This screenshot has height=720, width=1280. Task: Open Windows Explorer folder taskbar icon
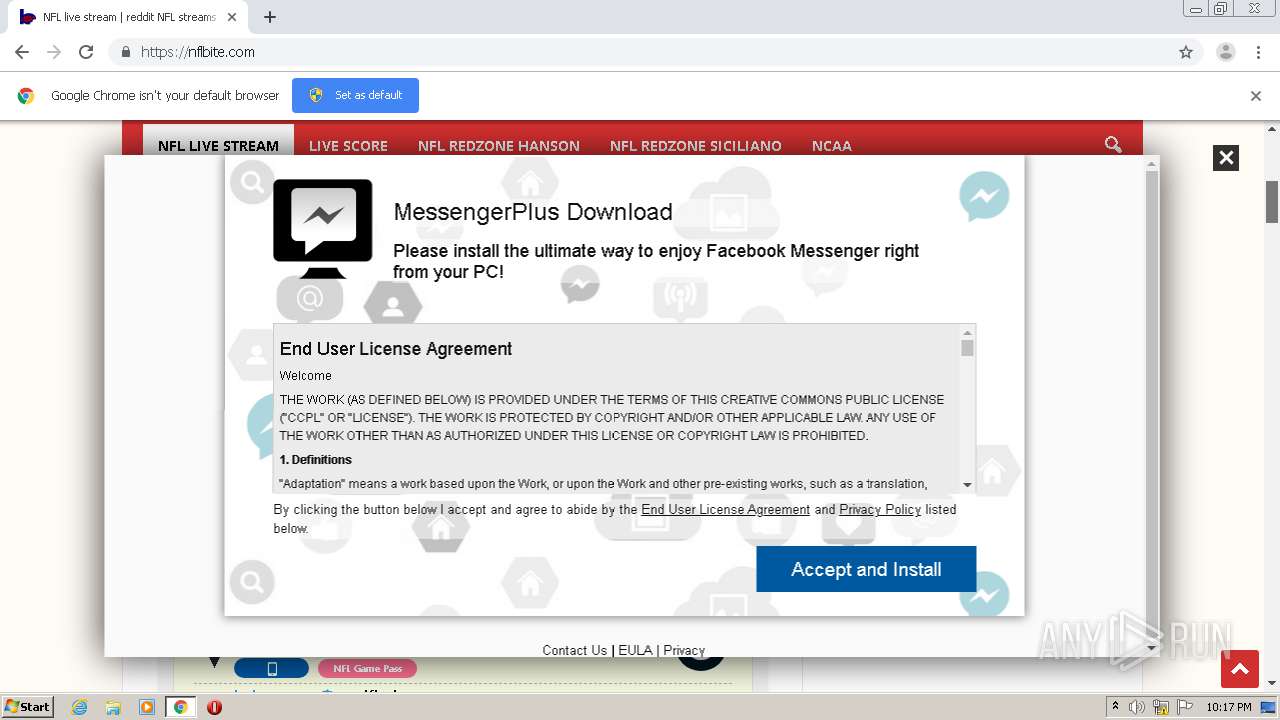113,707
